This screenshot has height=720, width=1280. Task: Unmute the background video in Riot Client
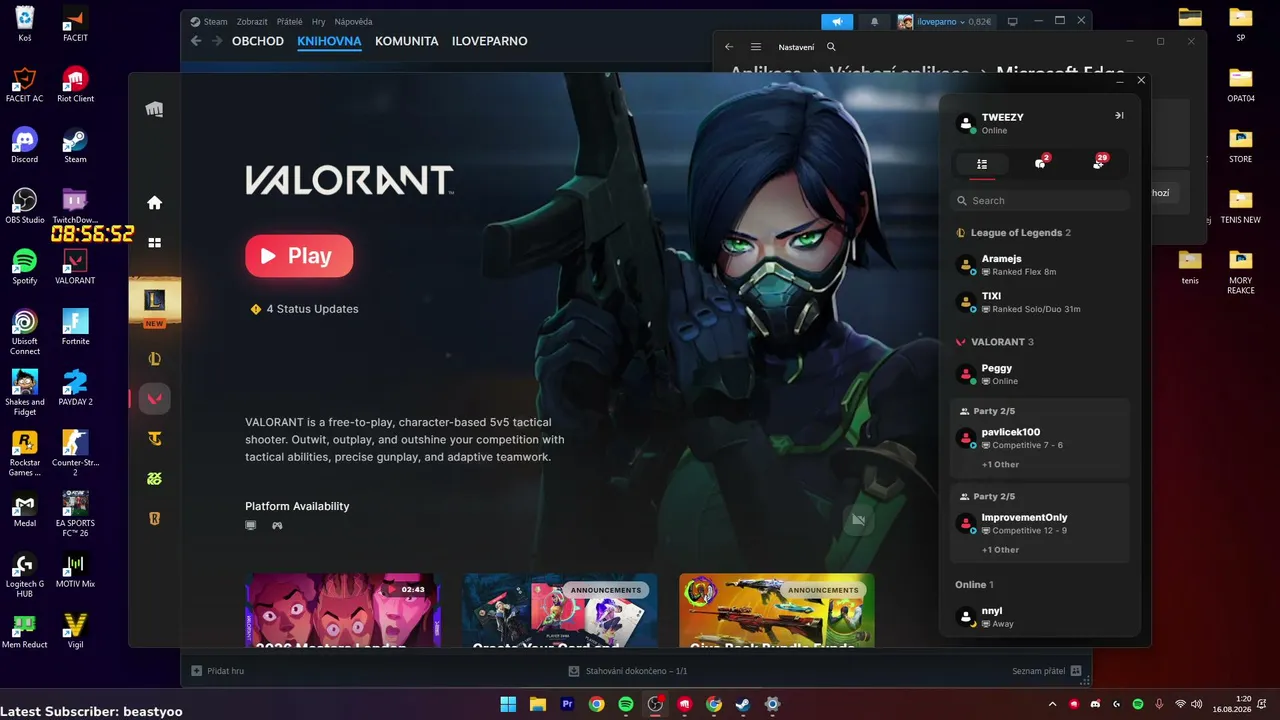[x=857, y=520]
